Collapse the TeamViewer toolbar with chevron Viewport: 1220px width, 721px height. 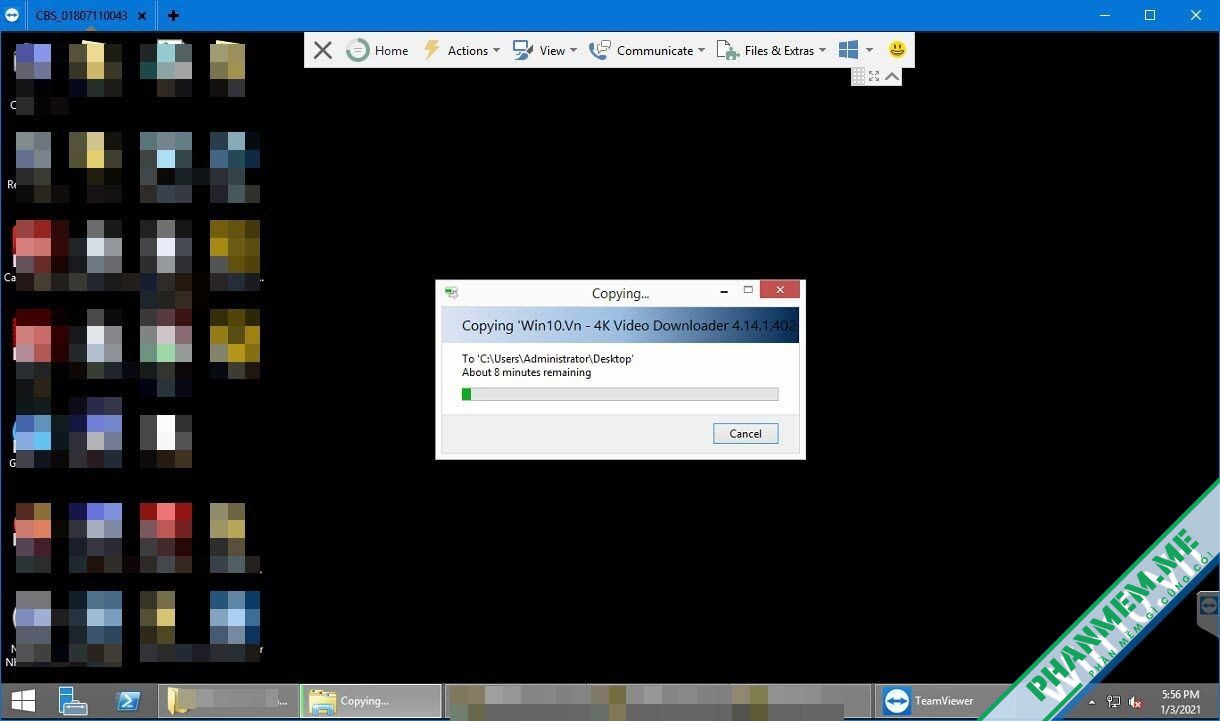click(x=892, y=76)
